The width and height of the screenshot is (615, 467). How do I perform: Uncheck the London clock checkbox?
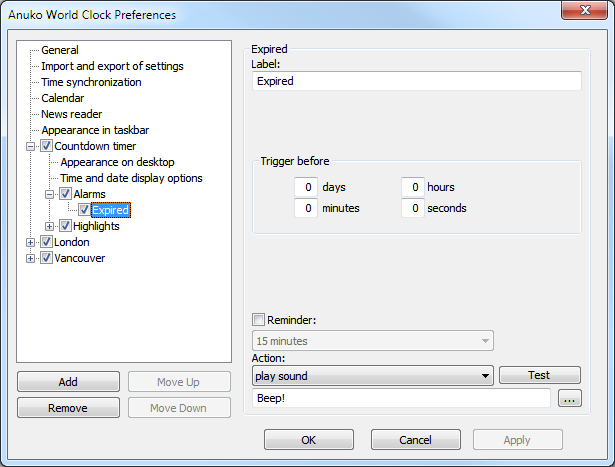[46, 242]
